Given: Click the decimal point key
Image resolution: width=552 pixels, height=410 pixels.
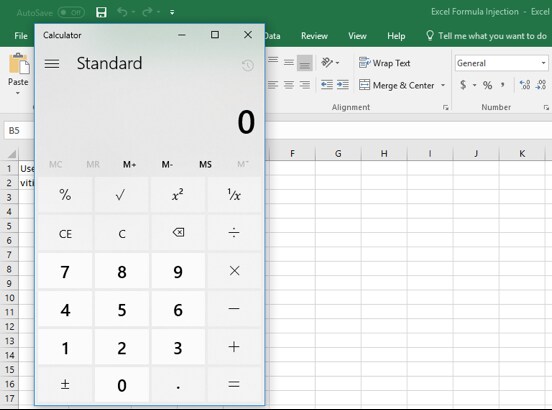Looking at the screenshot, I should coord(178,384).
